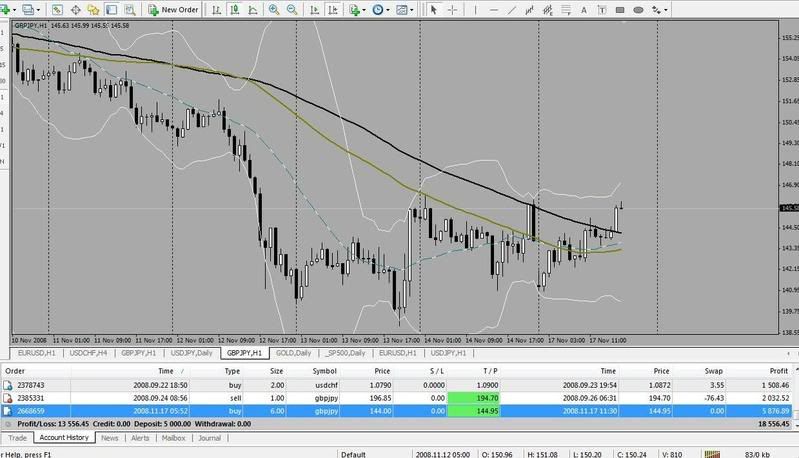Toggle the candlestick chart mode button
This screenshot has height=458, width=799.
tap(231, 9)
